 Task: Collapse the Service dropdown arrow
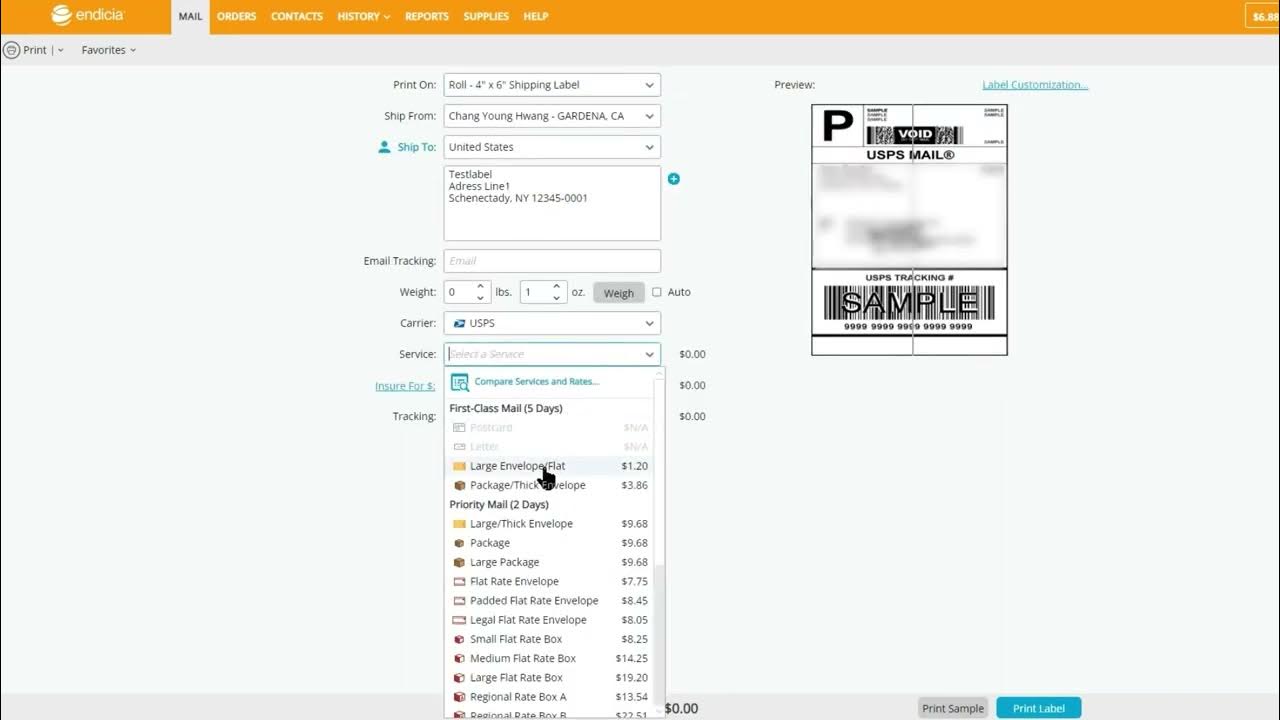[649, 354]
